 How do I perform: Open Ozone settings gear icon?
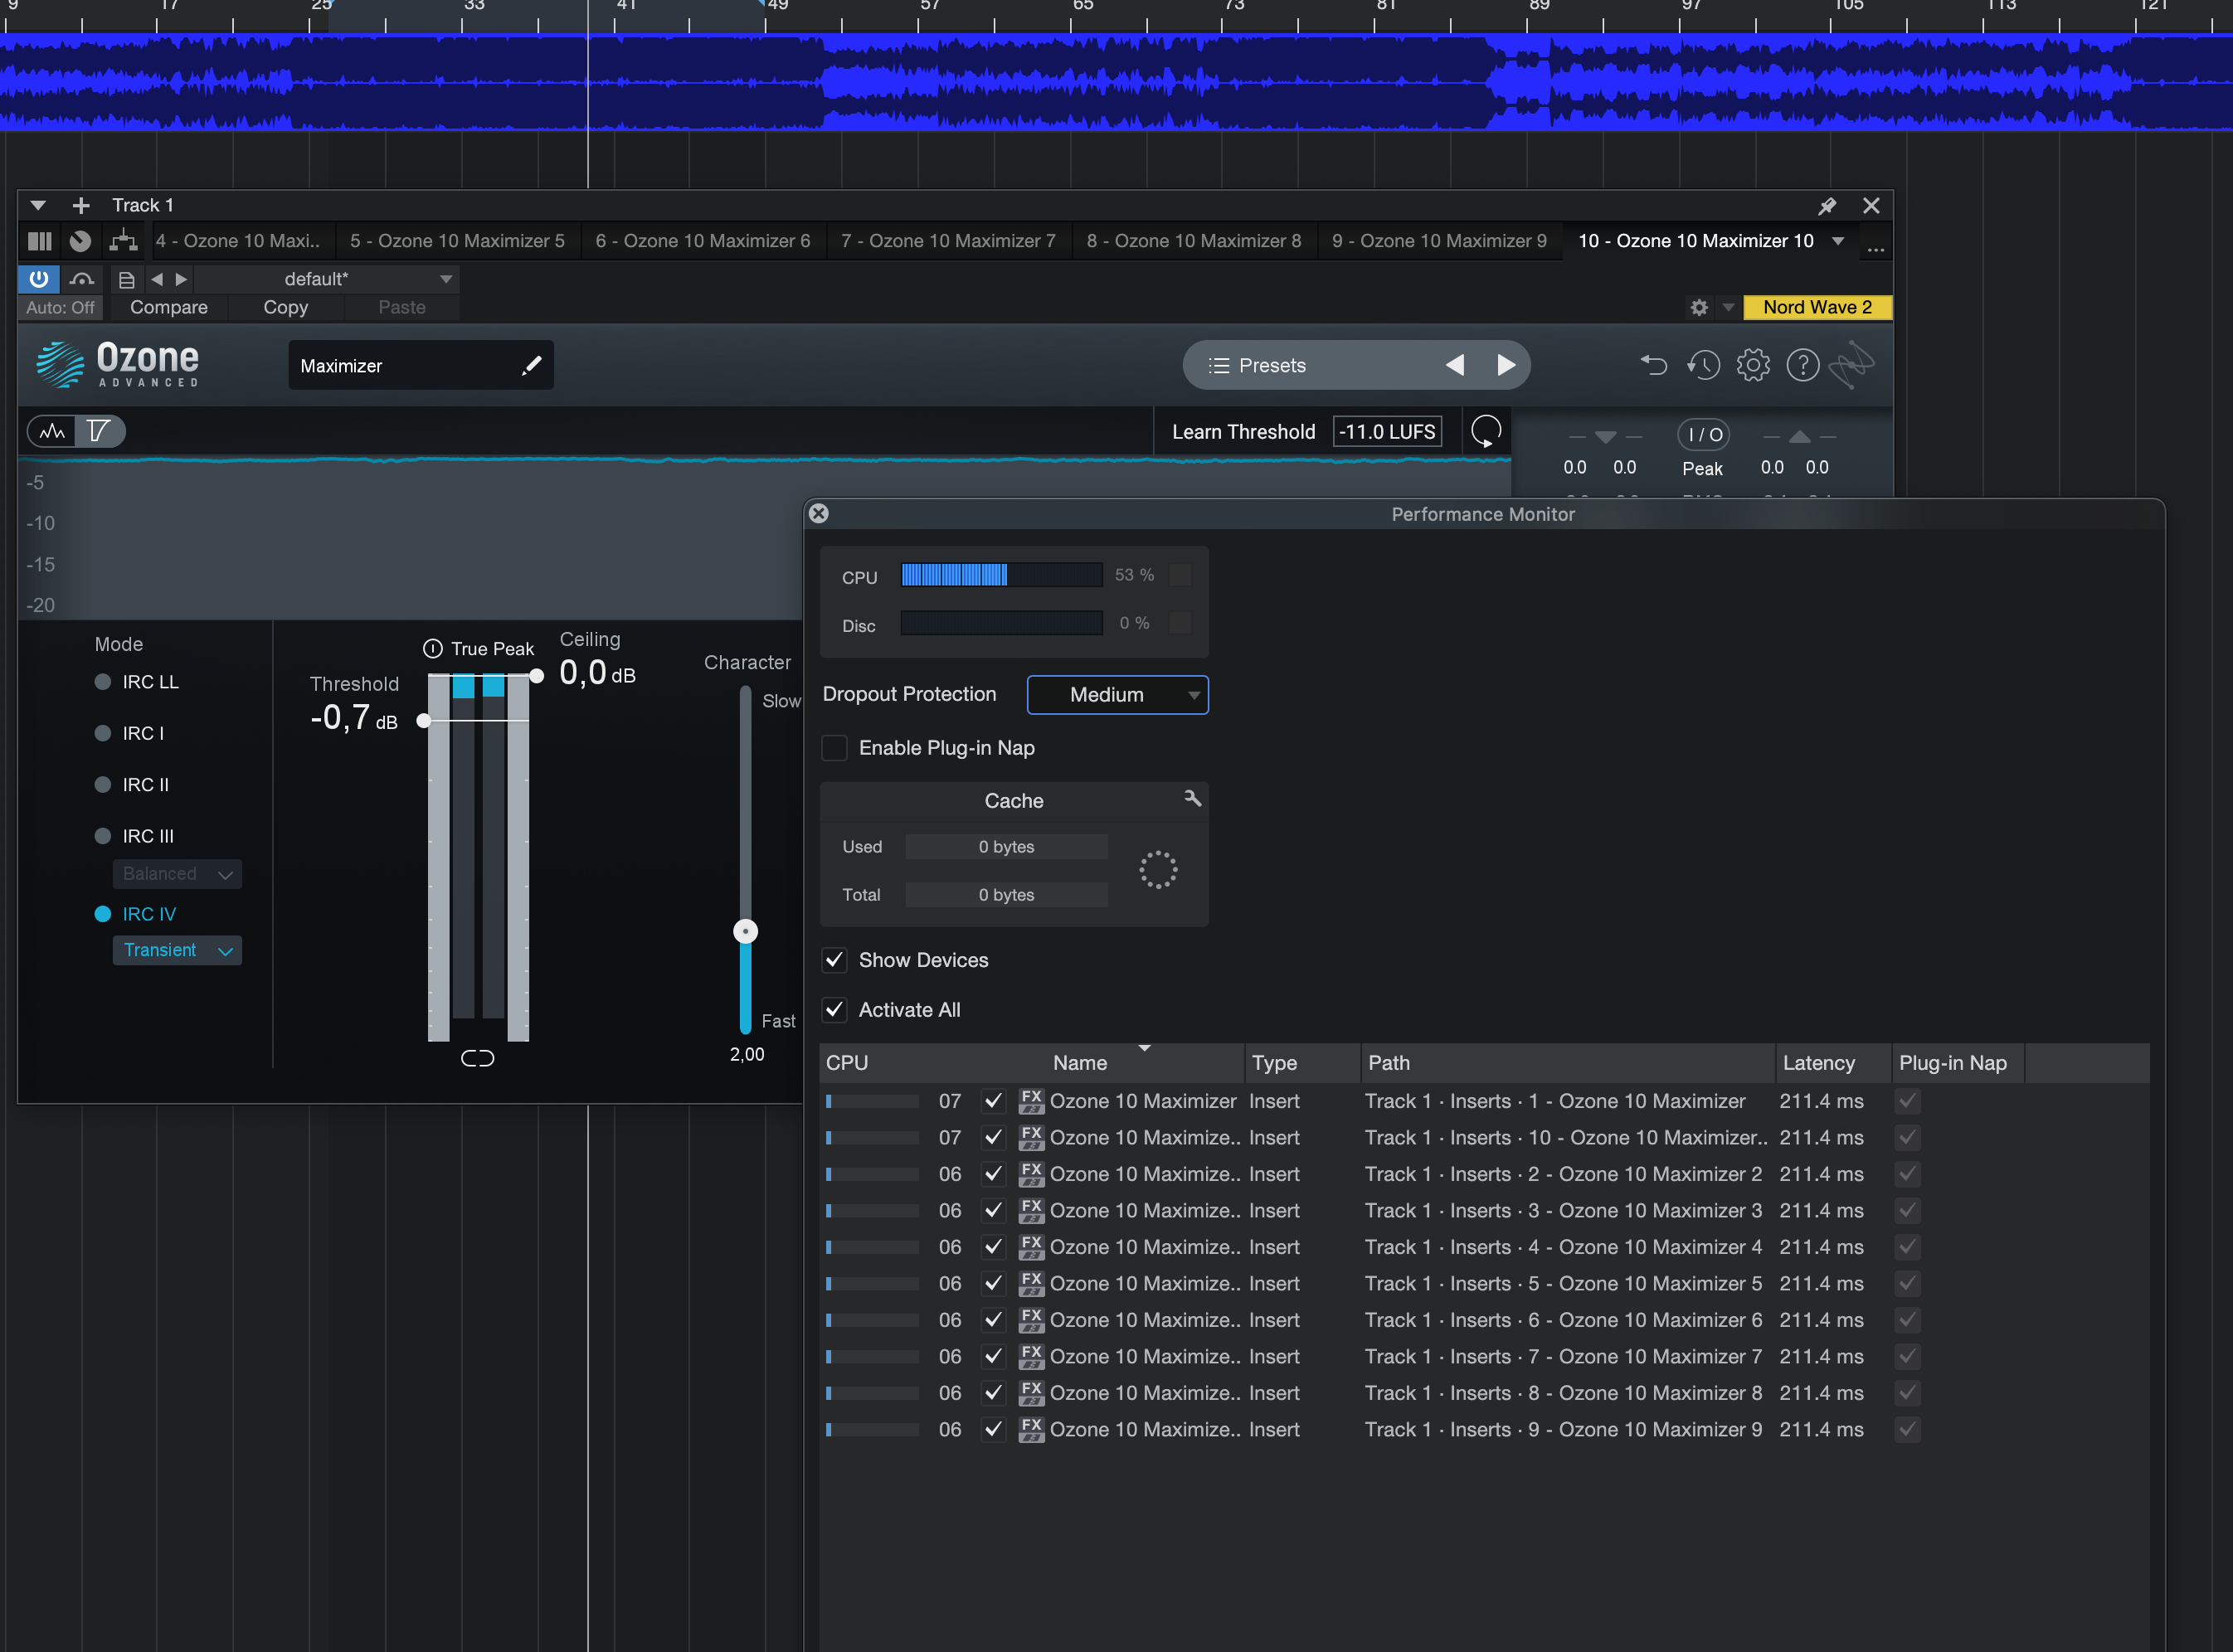click(1753, 365)
